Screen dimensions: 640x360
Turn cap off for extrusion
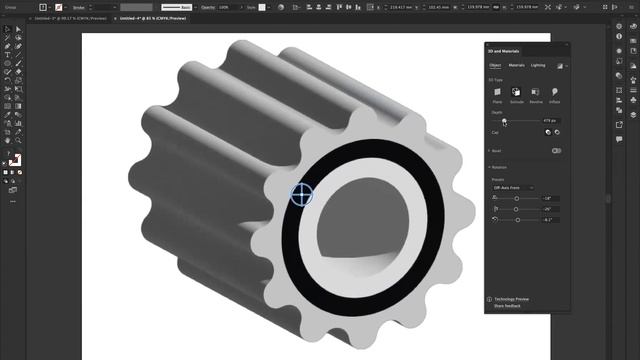point(557,132)
